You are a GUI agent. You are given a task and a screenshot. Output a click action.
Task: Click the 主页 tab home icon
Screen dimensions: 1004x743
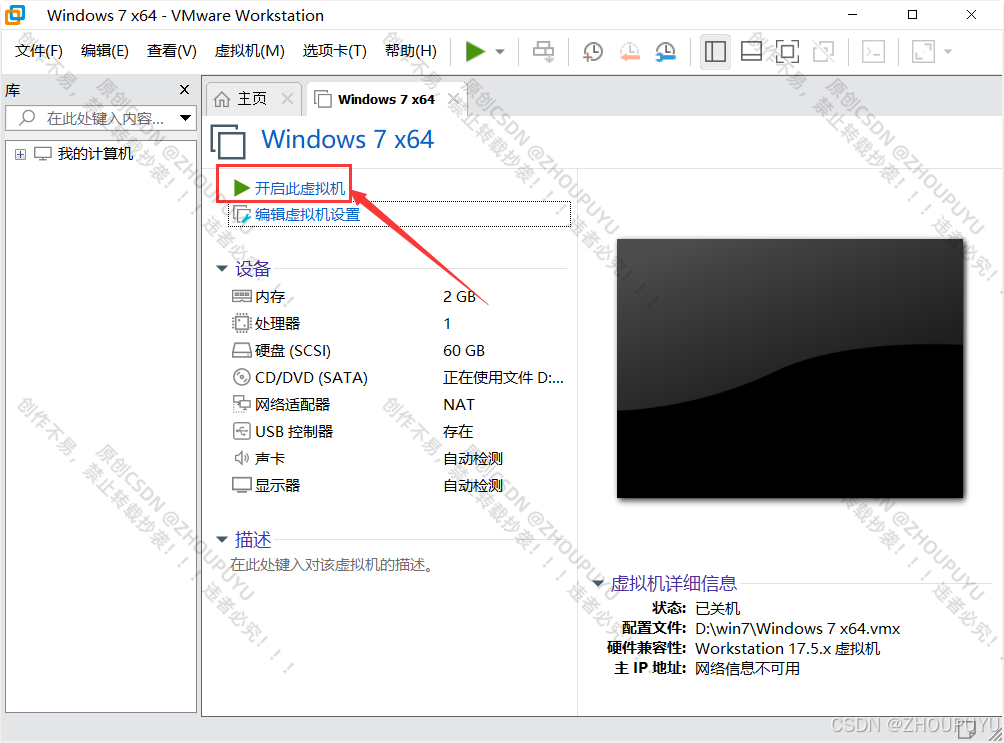[222, 99]
